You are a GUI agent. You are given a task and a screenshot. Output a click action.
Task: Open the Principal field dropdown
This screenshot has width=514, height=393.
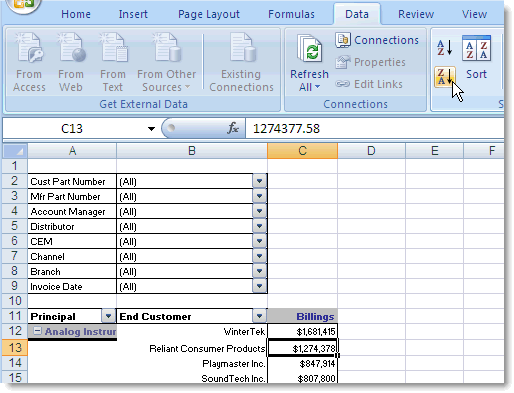[x=108, y=316]
